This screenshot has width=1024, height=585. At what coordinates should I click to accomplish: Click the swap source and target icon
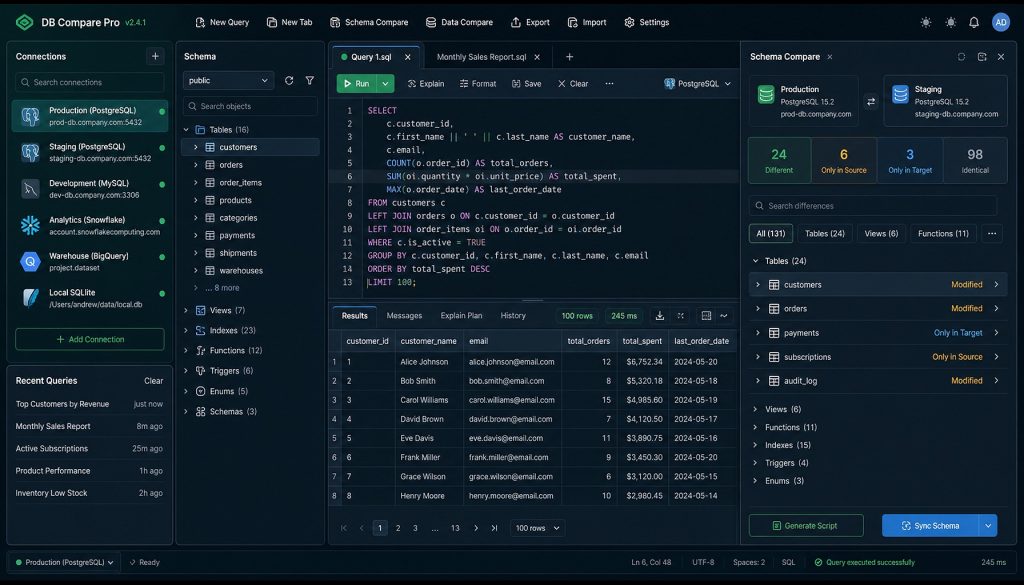[x=871, y=102]
